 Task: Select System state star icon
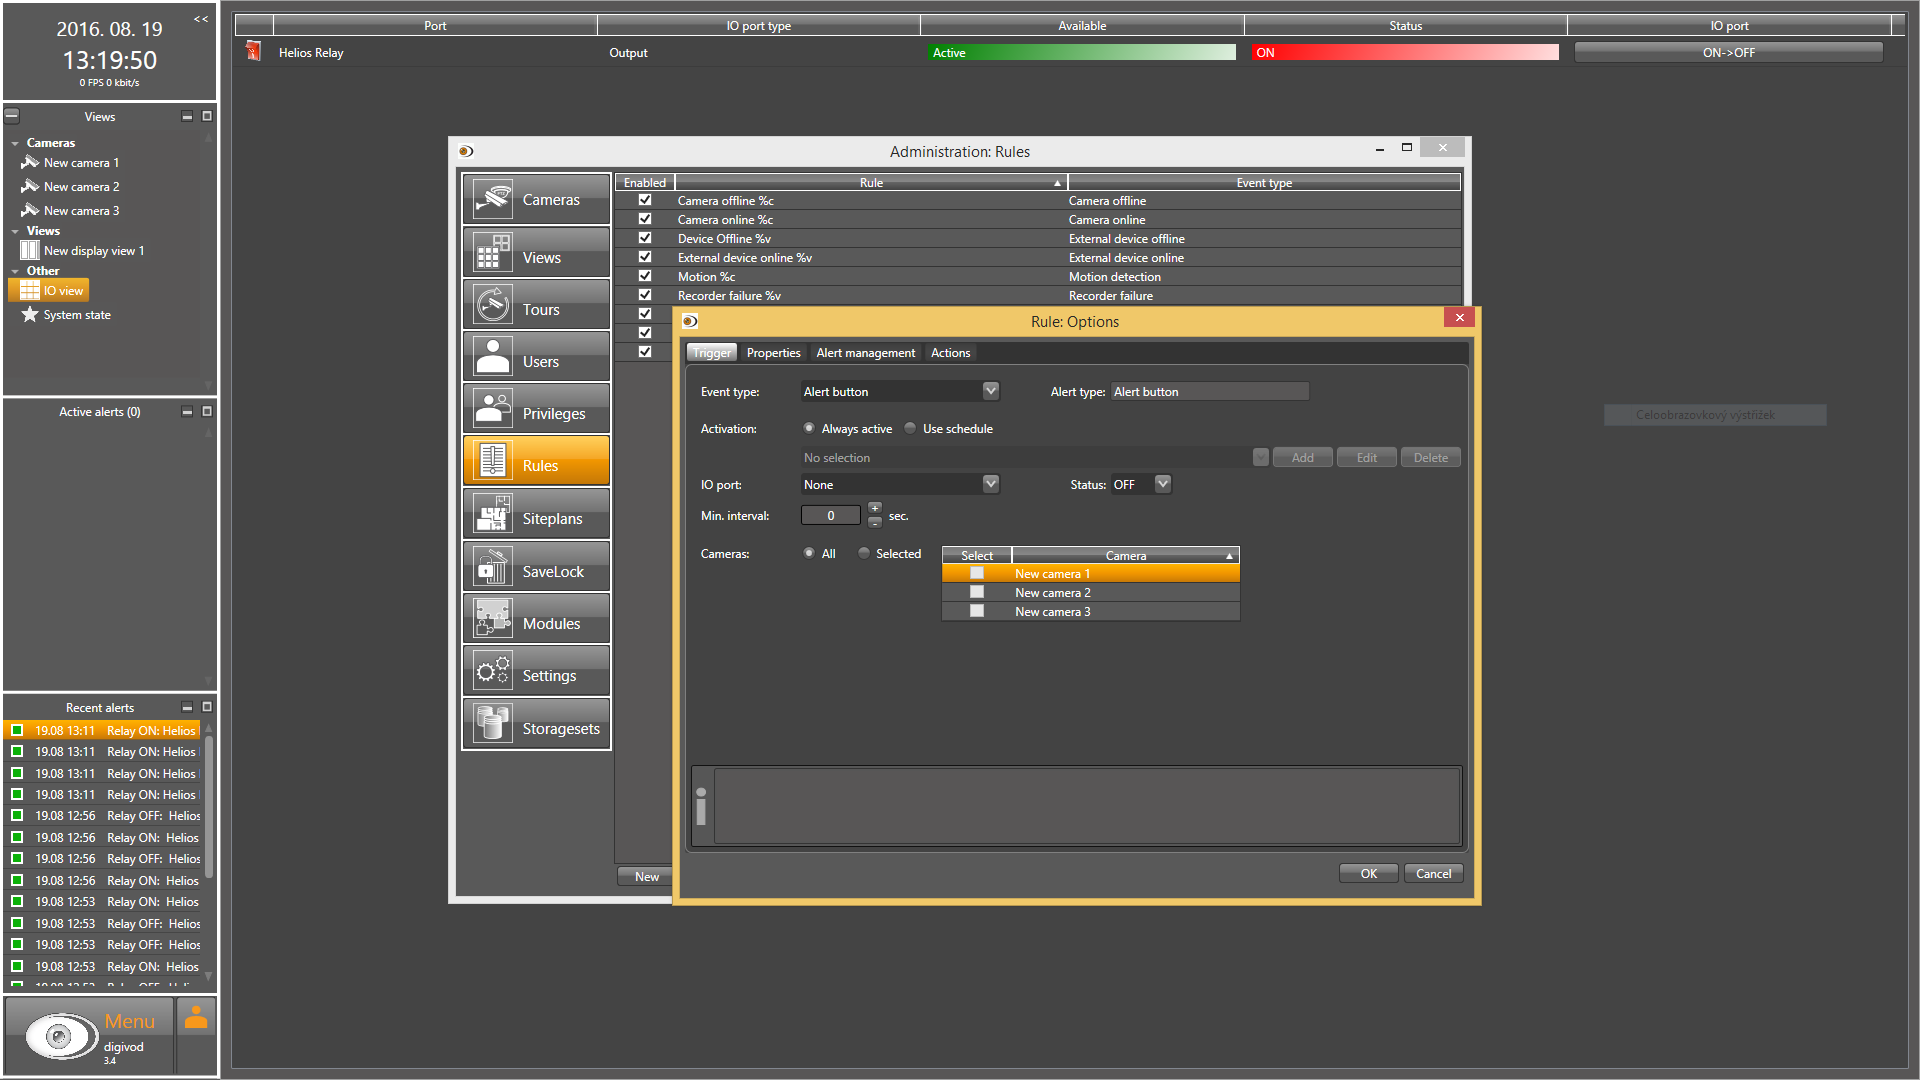[x=30, y=315]
